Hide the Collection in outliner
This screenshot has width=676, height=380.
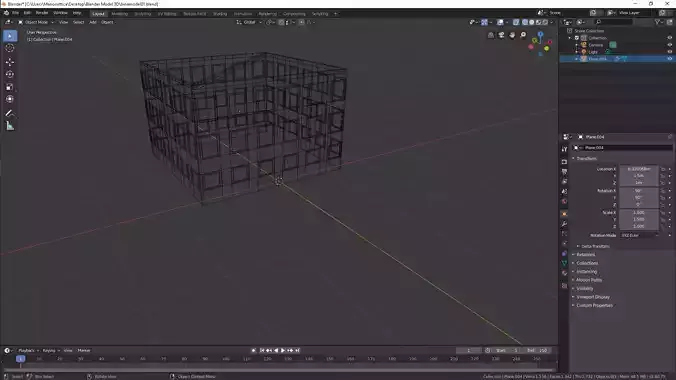(670, 38)
